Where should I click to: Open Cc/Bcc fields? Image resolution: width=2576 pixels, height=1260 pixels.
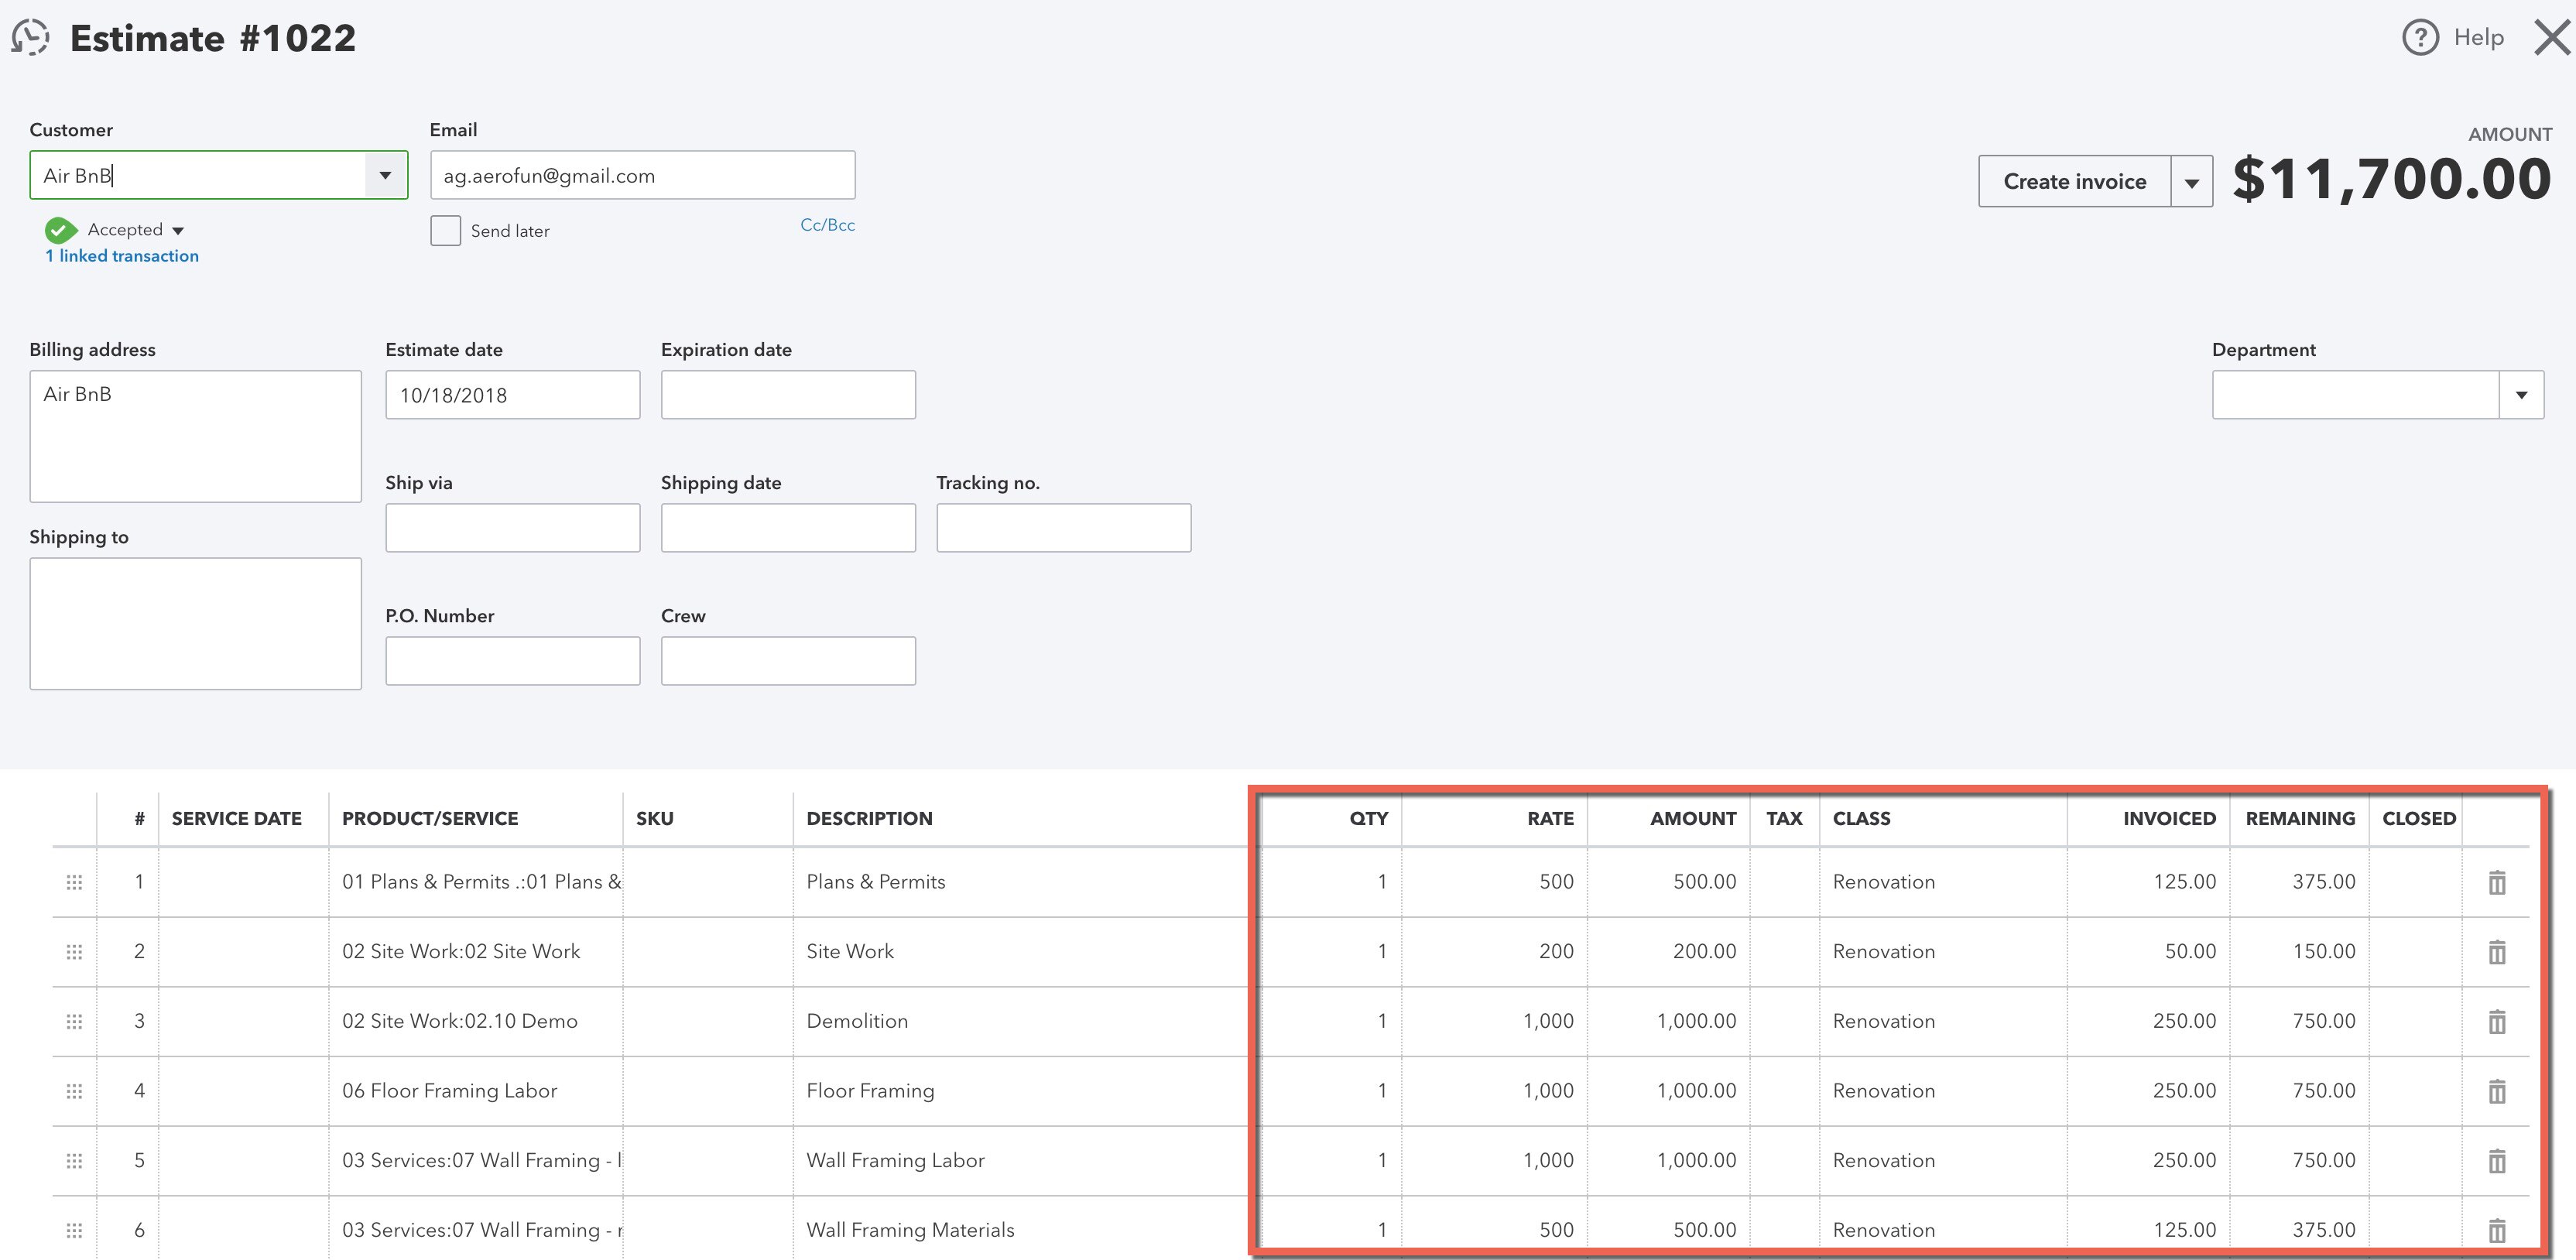coord(828,224)
